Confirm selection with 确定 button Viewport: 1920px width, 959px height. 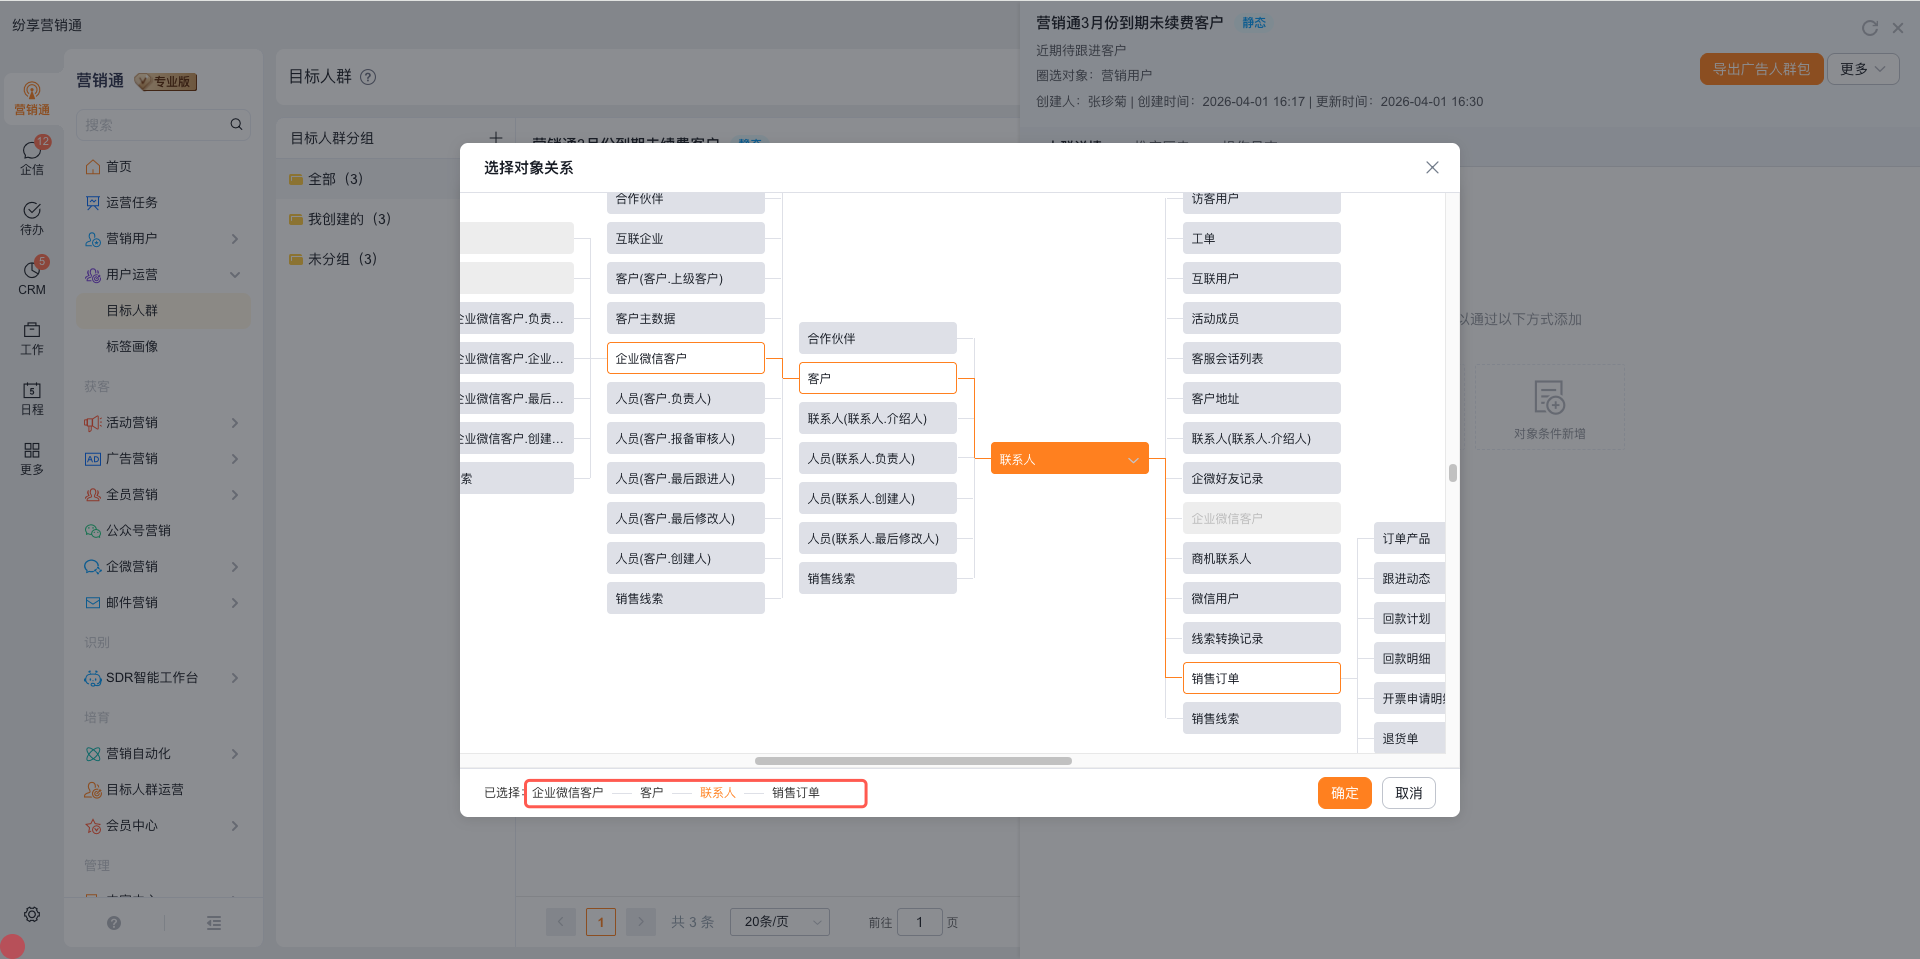tap(1344, 793)
